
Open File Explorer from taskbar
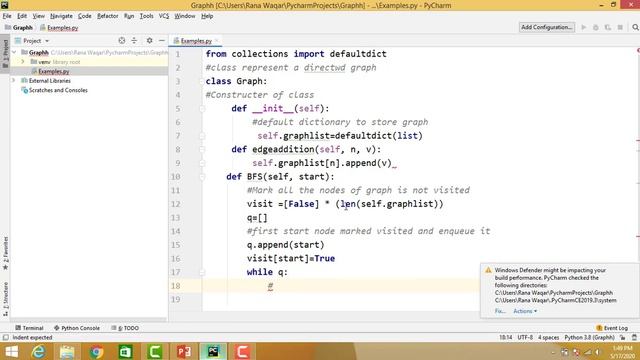pos(67,351)
